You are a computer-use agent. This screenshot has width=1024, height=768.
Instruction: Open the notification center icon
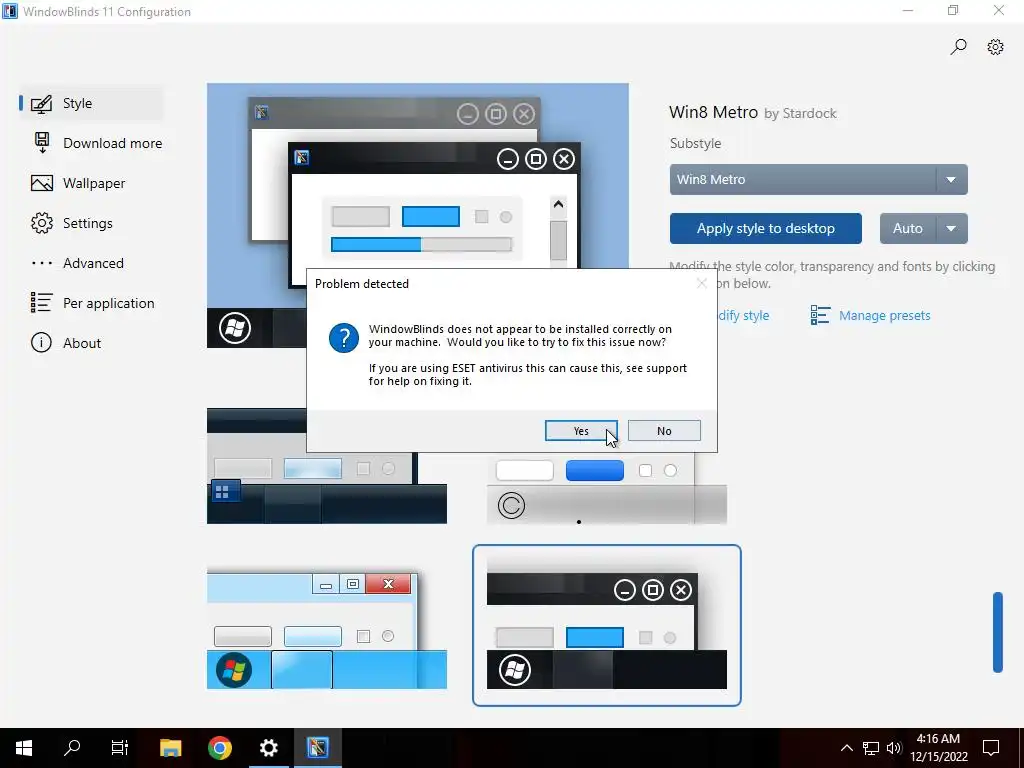point(991,748)
